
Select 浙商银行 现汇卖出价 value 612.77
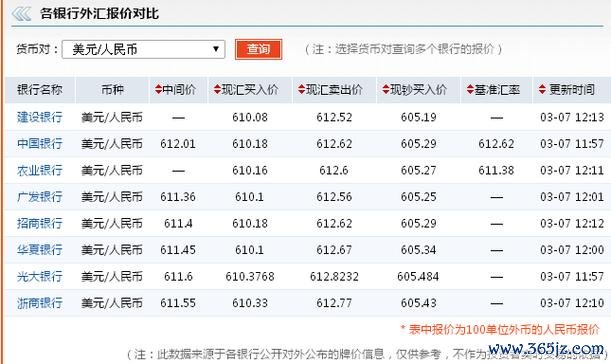point(334,303)
